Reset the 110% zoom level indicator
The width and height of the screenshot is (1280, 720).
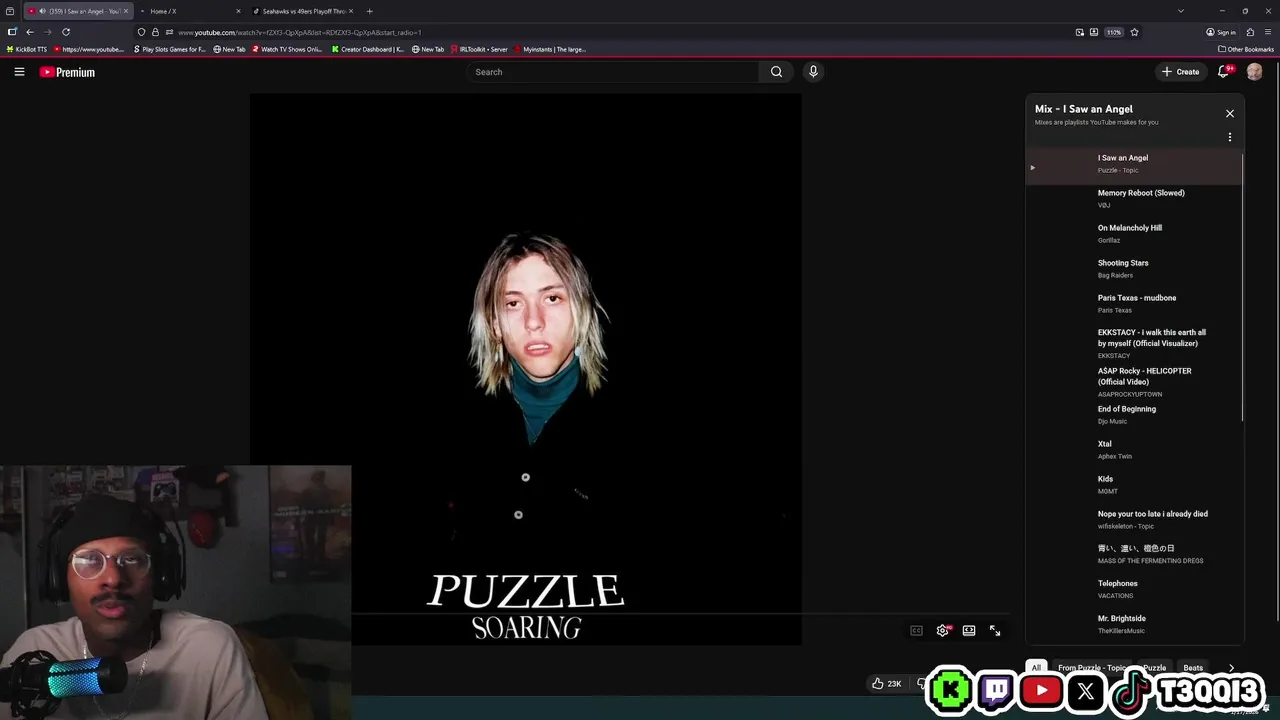1114,32
